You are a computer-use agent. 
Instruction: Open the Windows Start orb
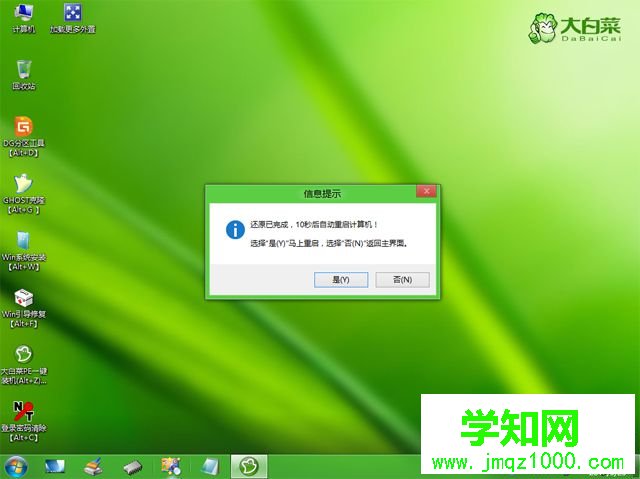click(x=16, y=467)
